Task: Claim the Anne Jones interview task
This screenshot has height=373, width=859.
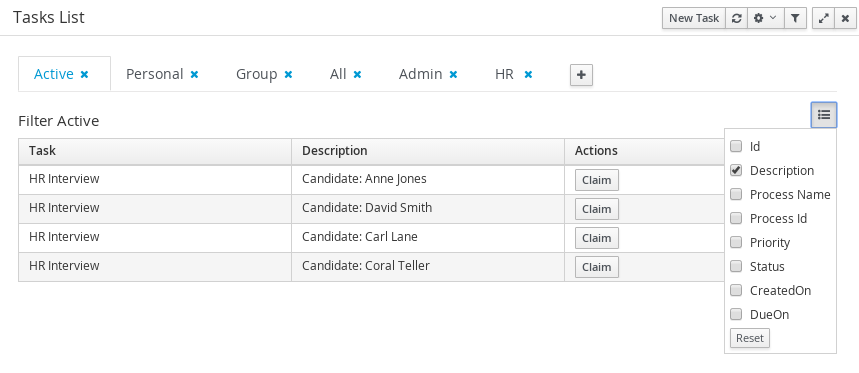Action: [597, 180]
